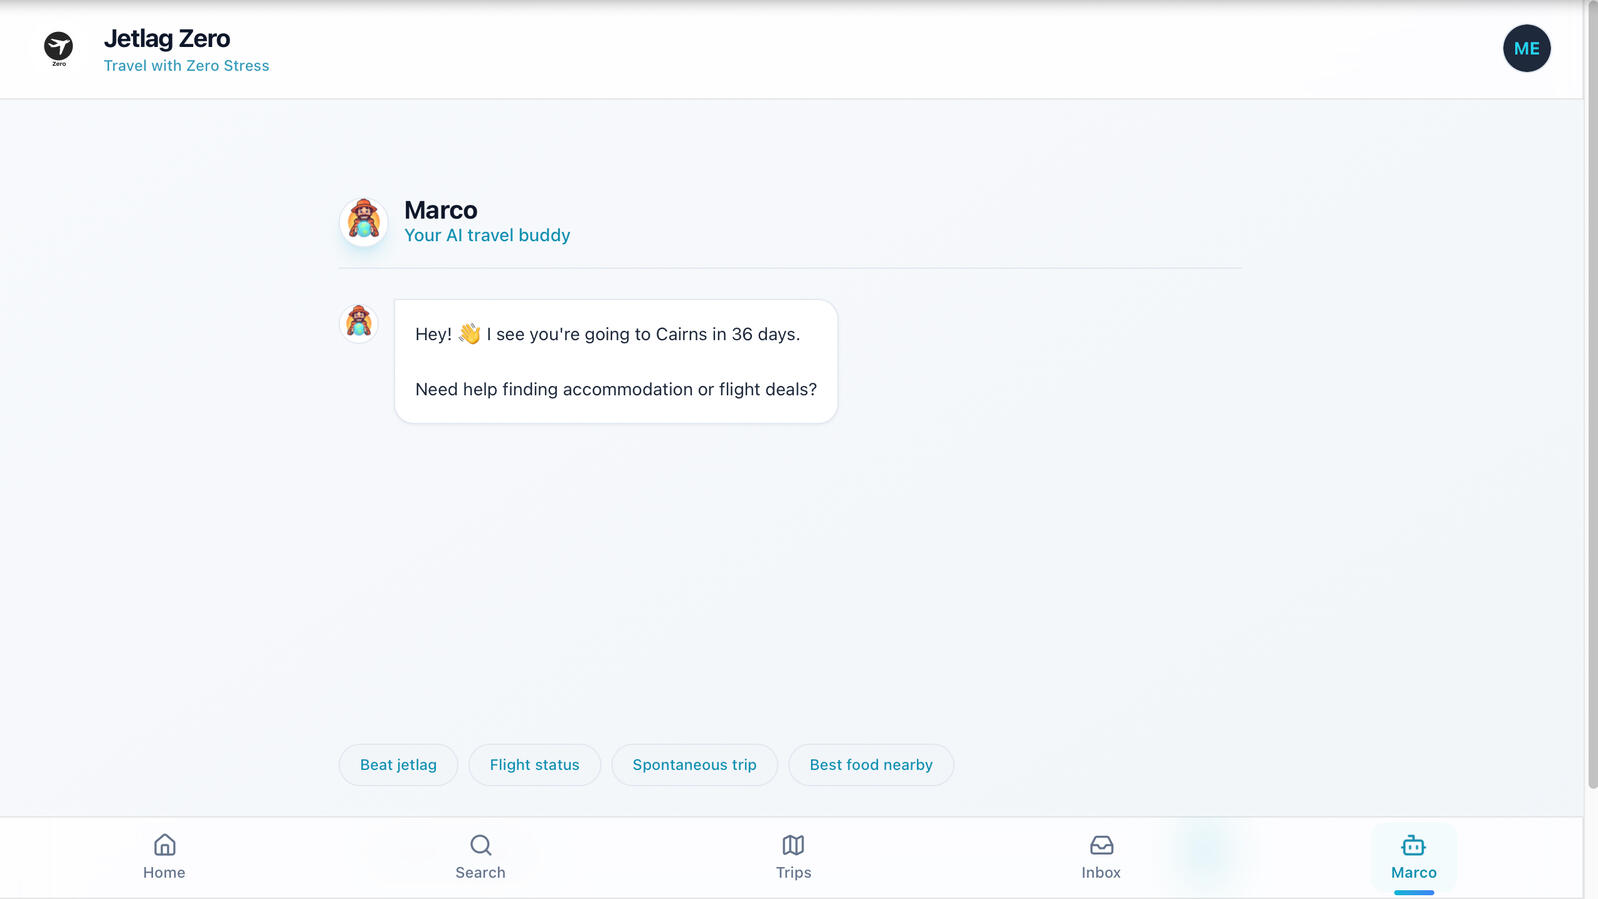Open Home from the house icon
Viewport: 1598px width, 899px height.
(165, 845)
